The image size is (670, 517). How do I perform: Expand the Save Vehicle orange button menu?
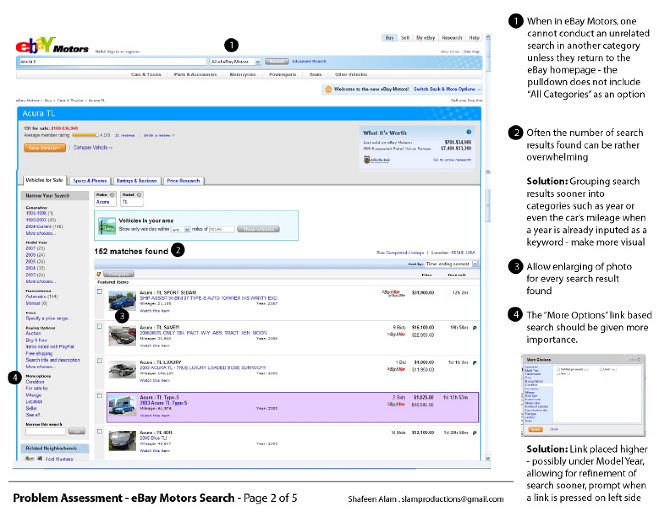[45, 148]
